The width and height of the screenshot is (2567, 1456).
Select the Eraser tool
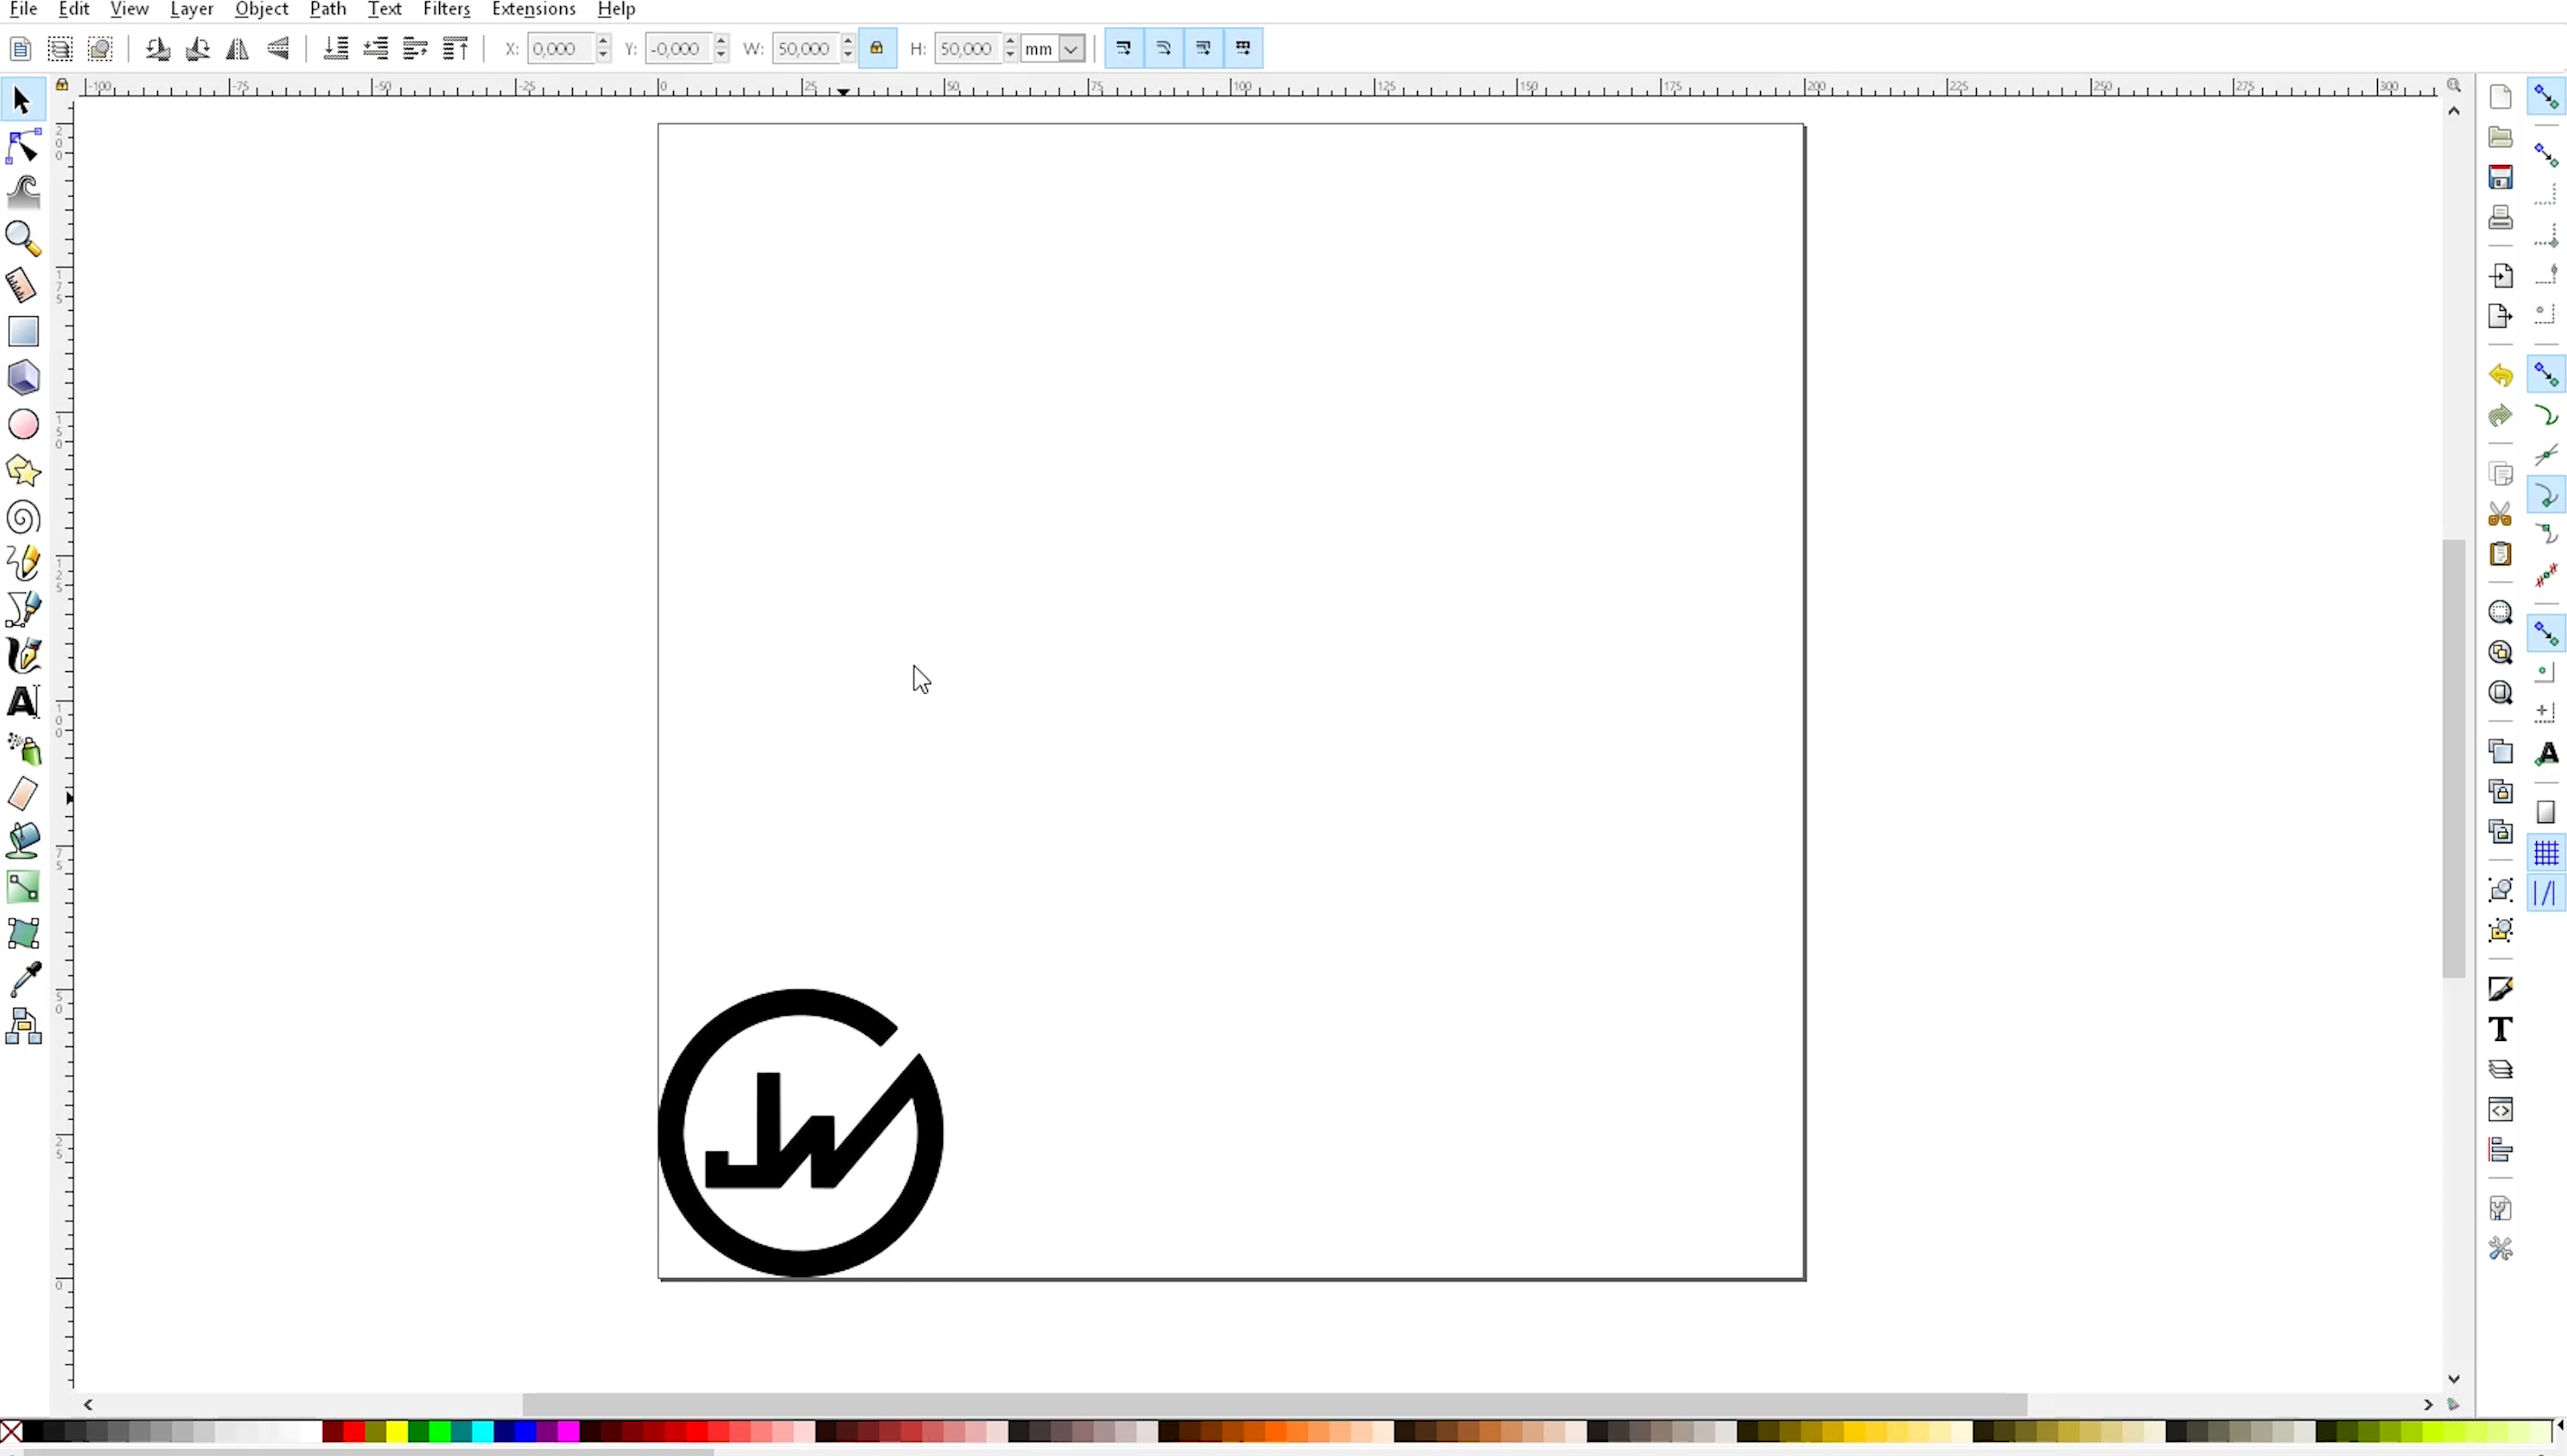tap(22, 795)
